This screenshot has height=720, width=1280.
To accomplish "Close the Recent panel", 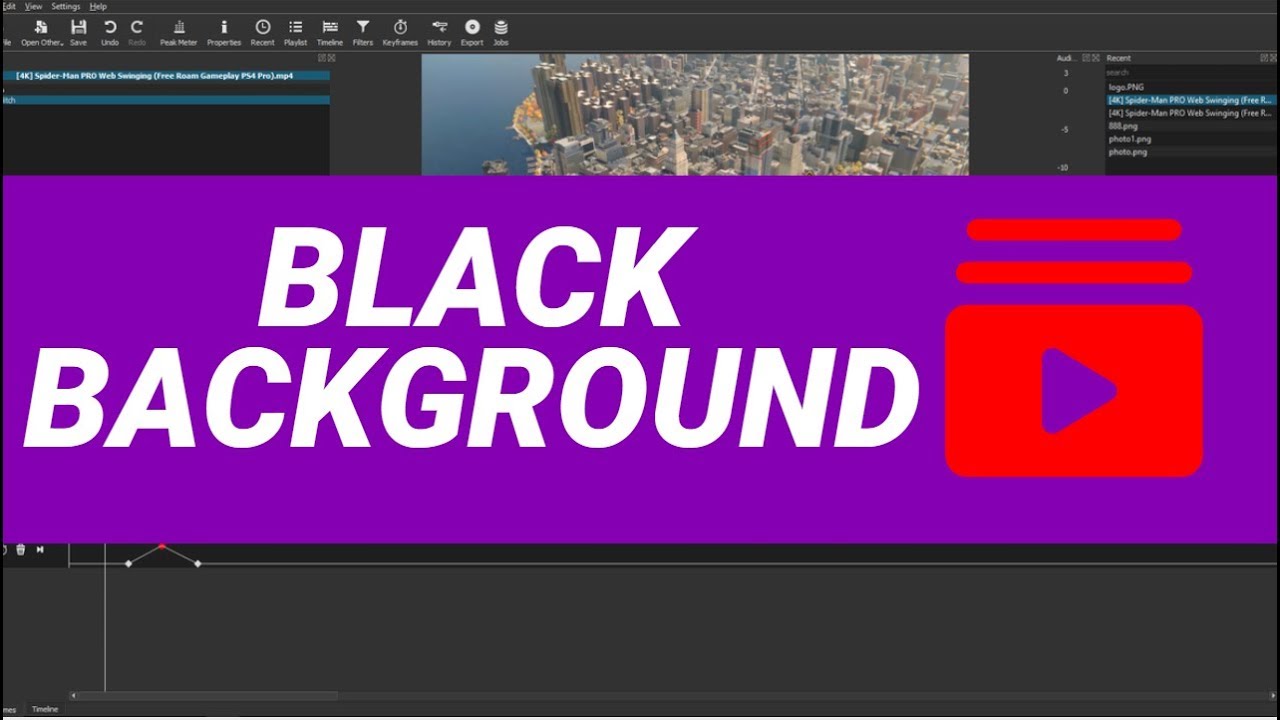I will [1273, 58].
